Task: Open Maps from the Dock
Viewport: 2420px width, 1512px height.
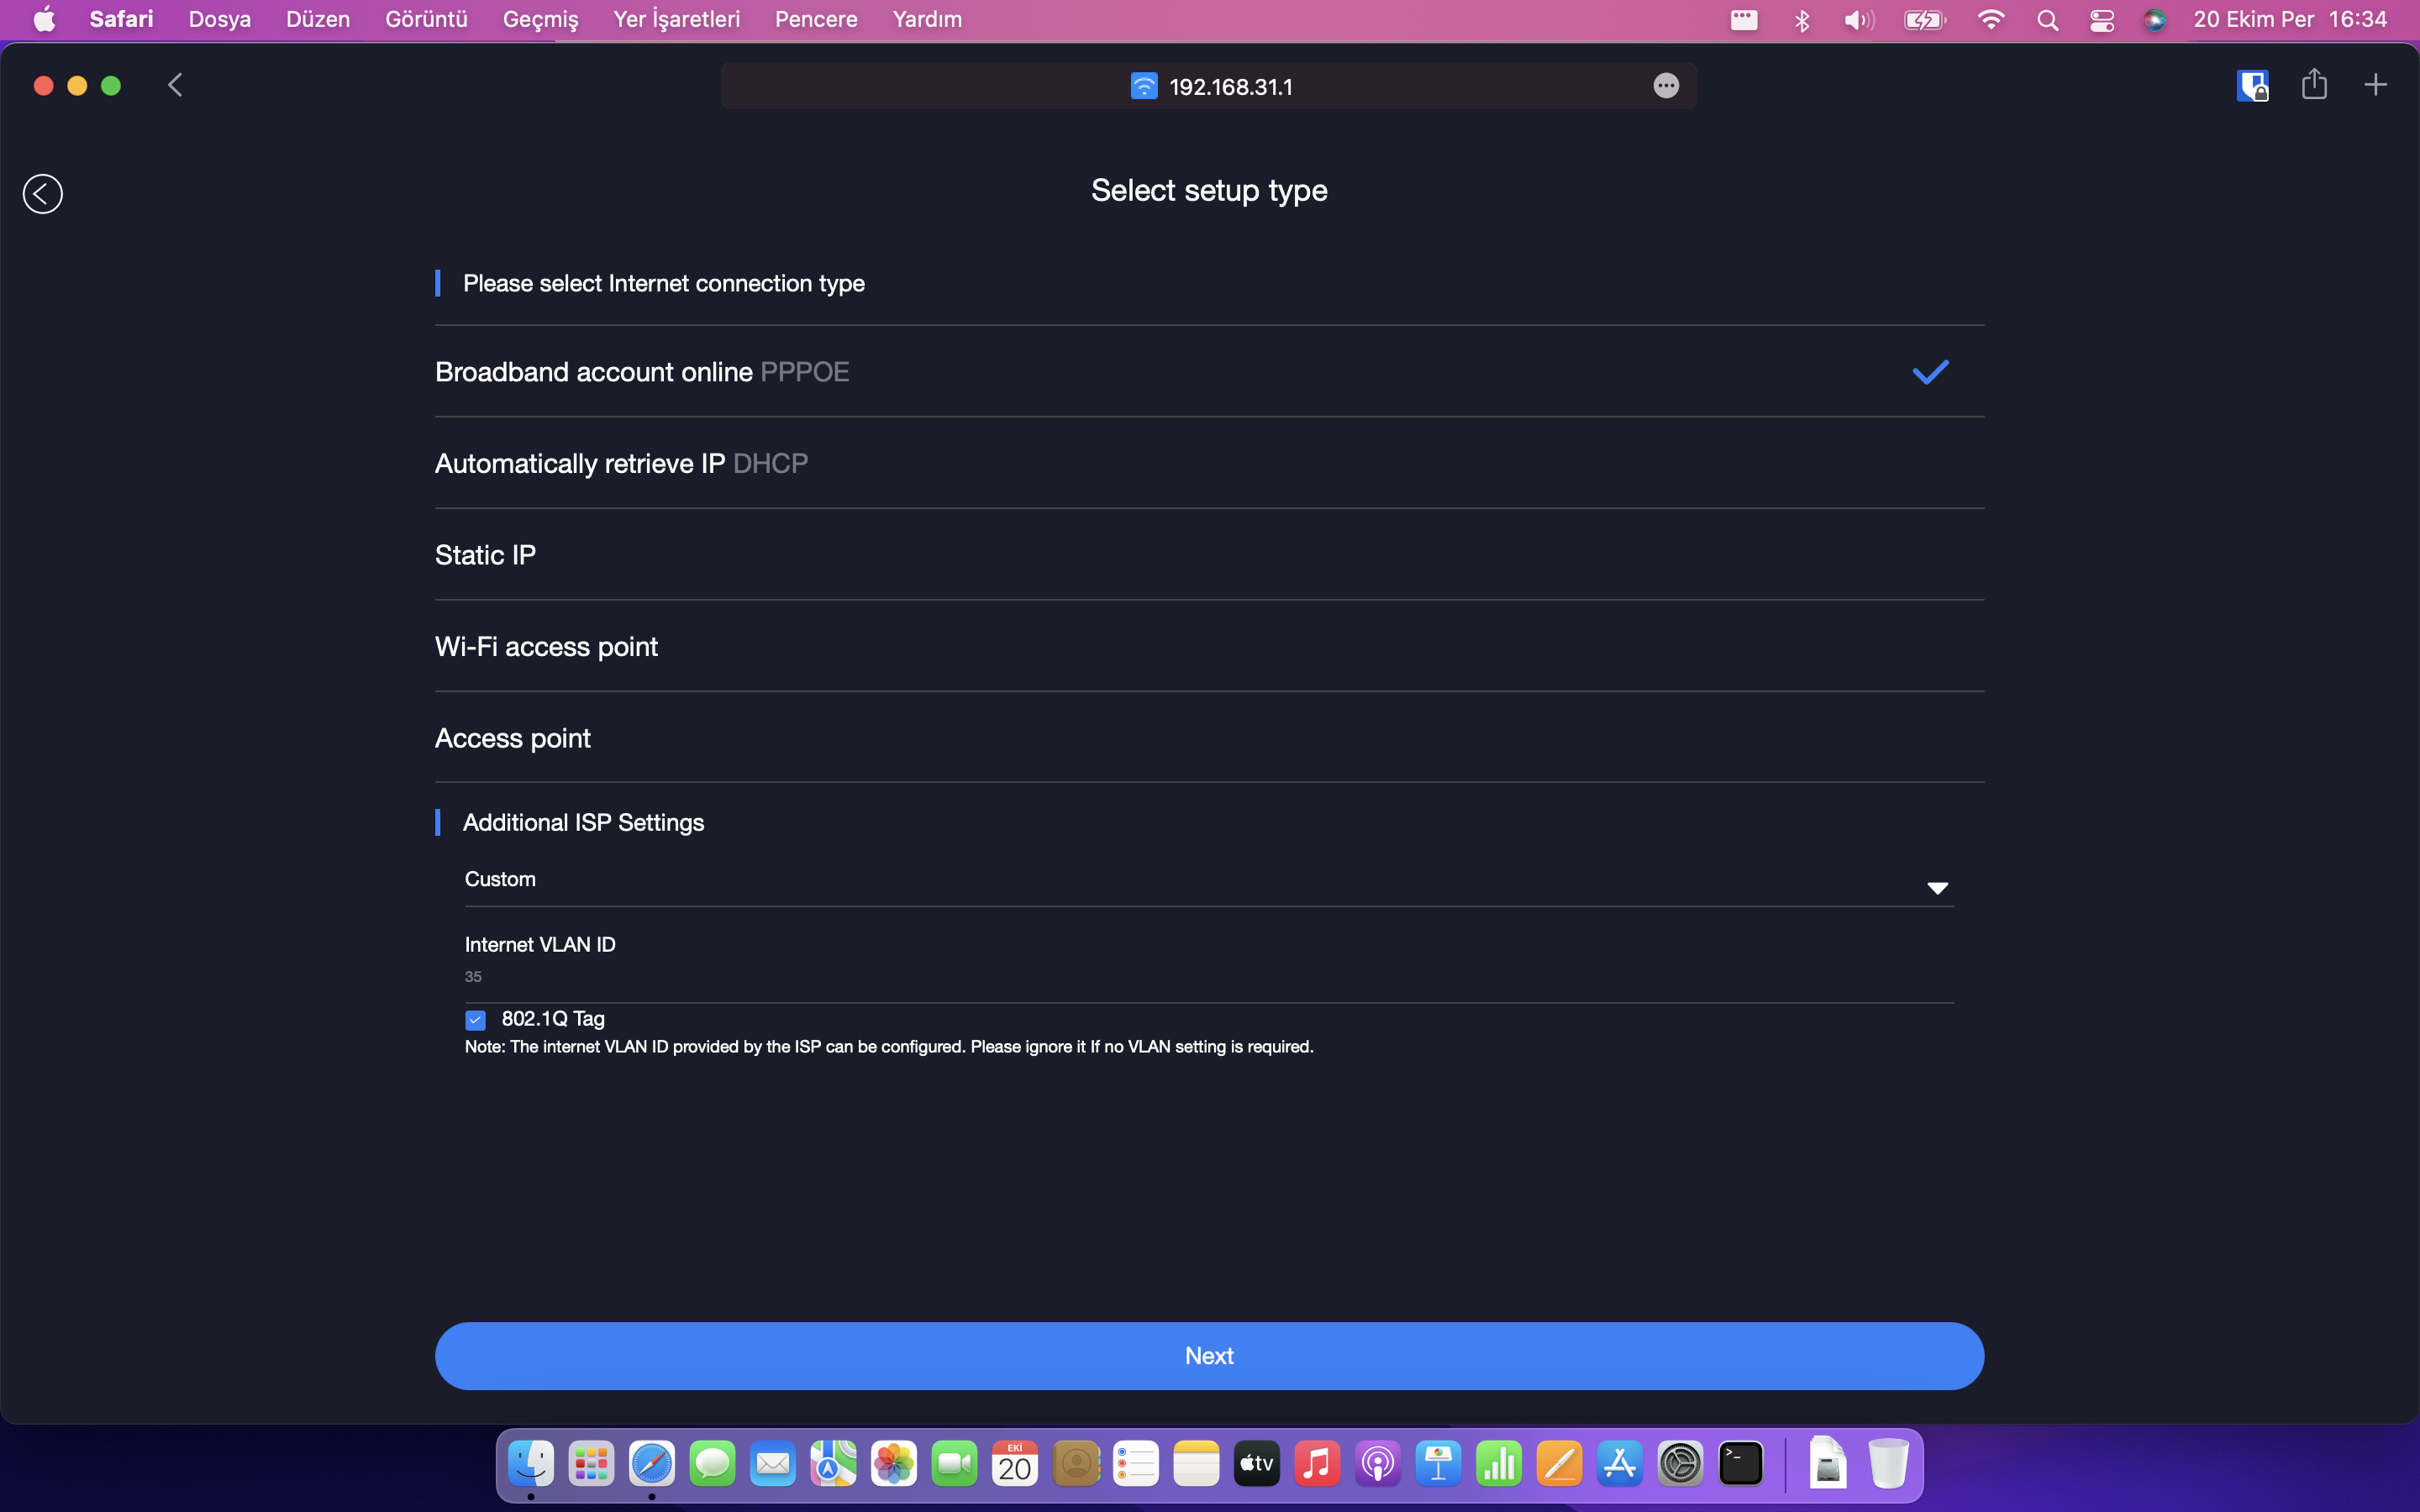Action: (x=833, y=1465)
